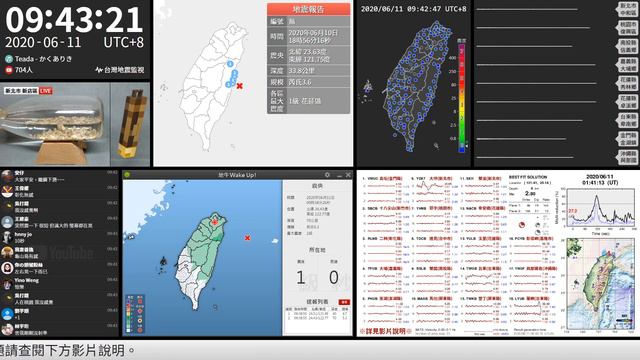This screenshot has height=360, width=640.
Task: Click the red LIVE badge on camera feed
Action: pos(46,91)
